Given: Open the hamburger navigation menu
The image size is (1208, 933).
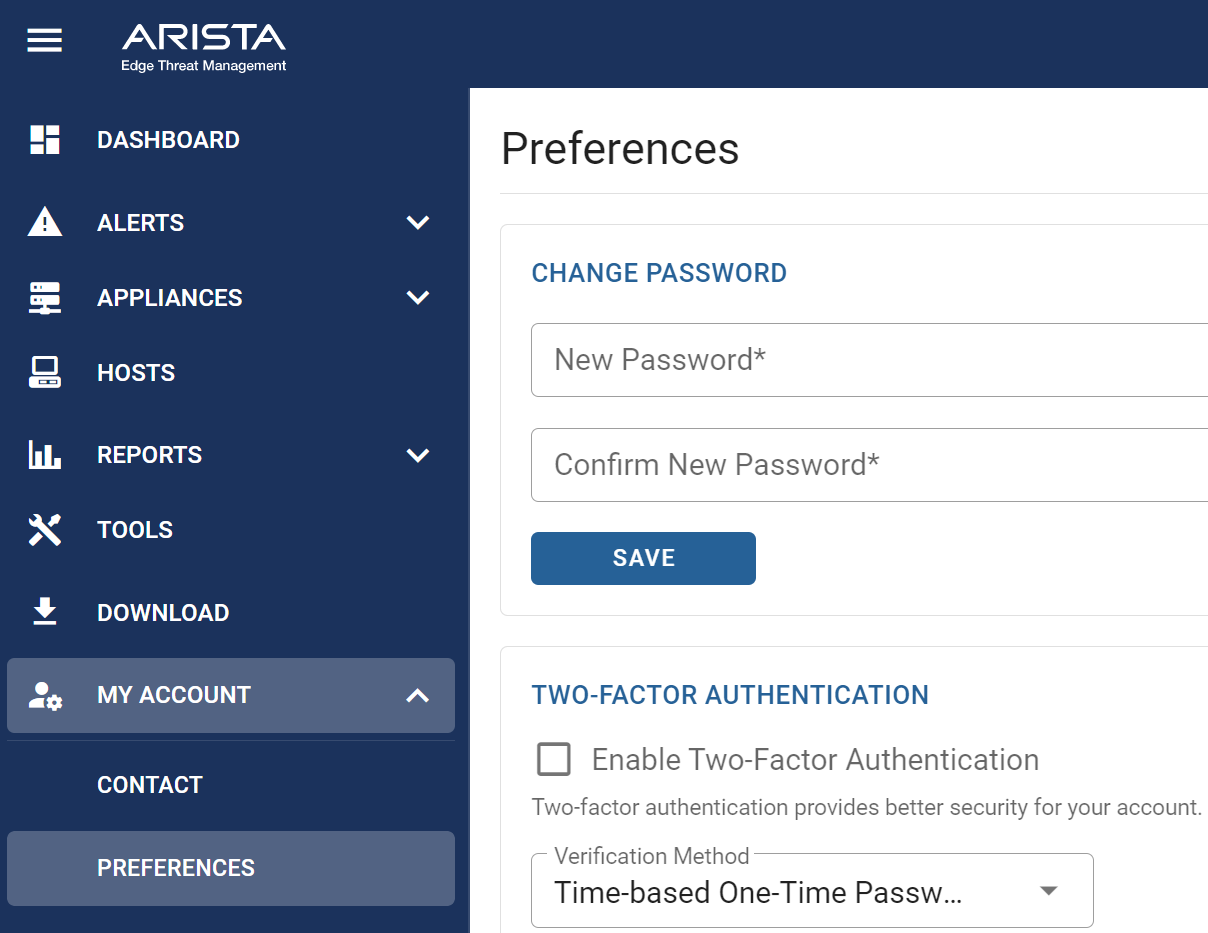Looking at the screenshot, I should click(44, 41).
